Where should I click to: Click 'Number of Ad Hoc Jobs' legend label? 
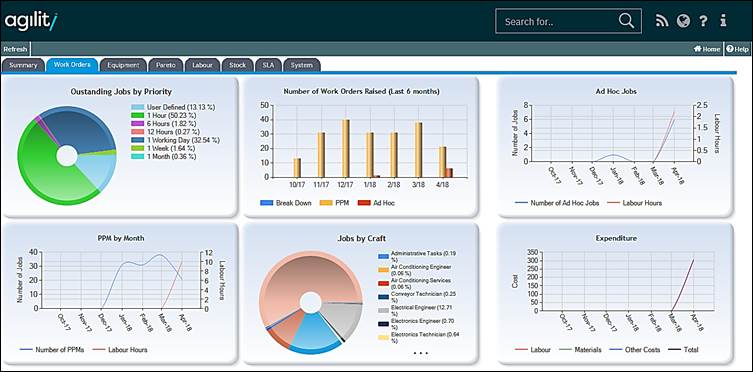point(565,203)
